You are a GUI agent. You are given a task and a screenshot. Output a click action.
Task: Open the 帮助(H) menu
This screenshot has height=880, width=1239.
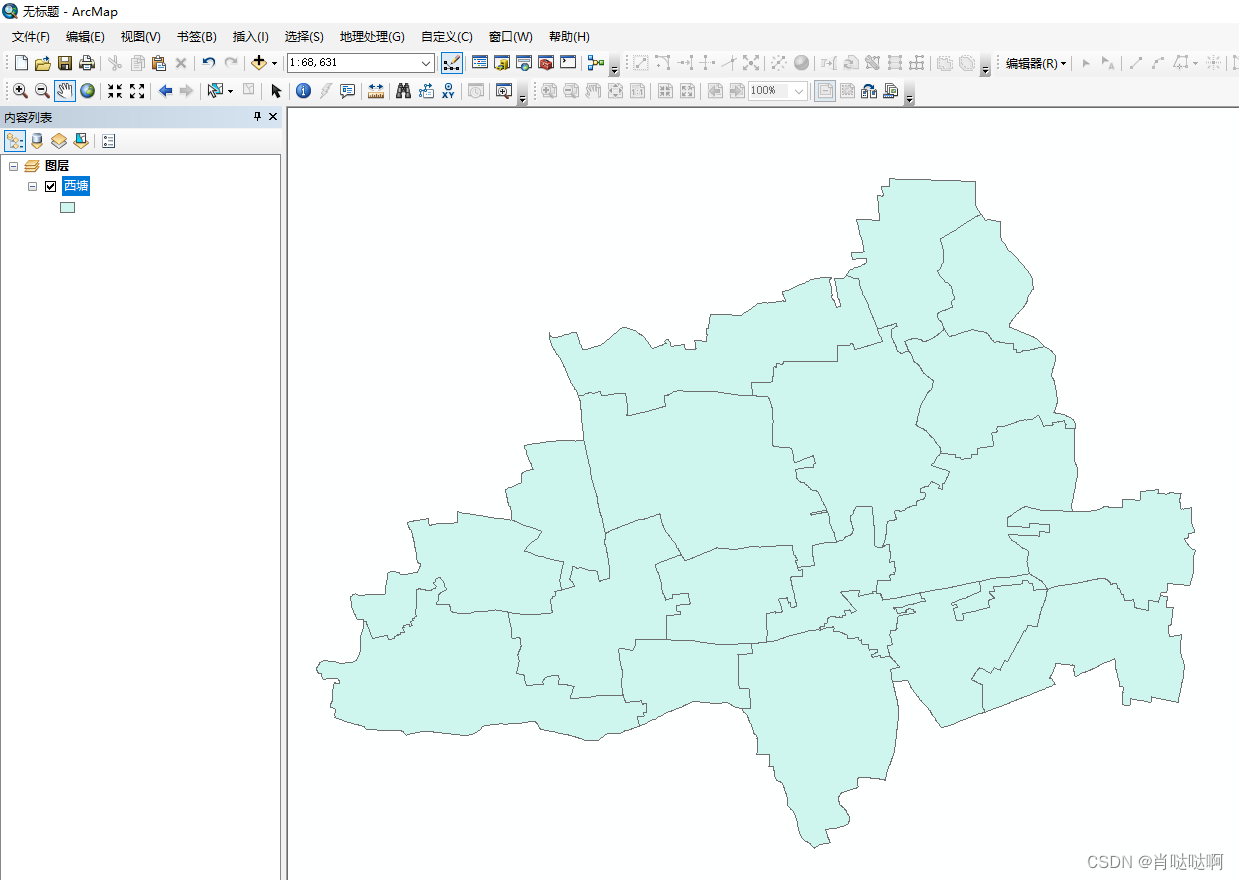(x=569, y=36)
